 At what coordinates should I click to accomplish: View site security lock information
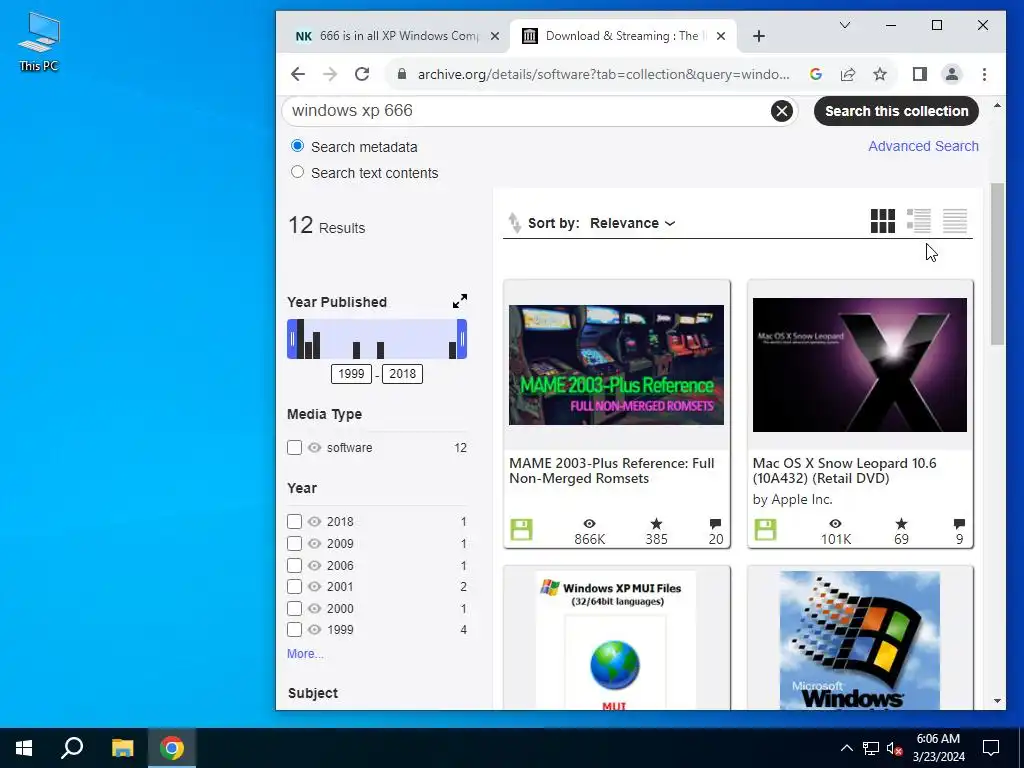tap(402, 74)
